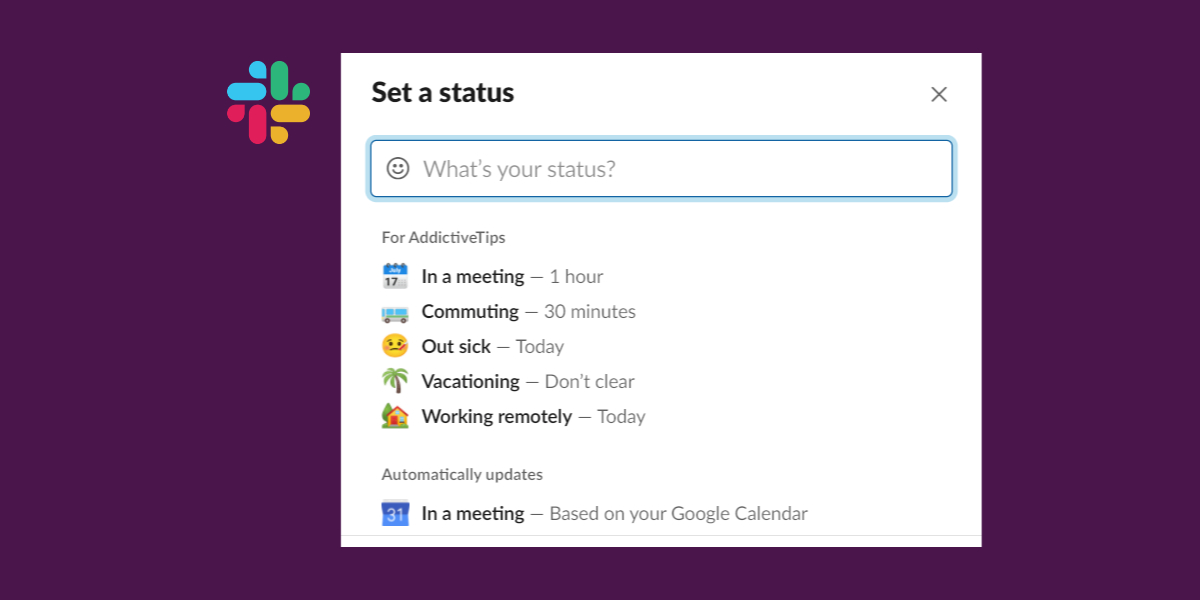Click the house emoji for Working remotely
1200x600 pixels.
pos(395,416)
